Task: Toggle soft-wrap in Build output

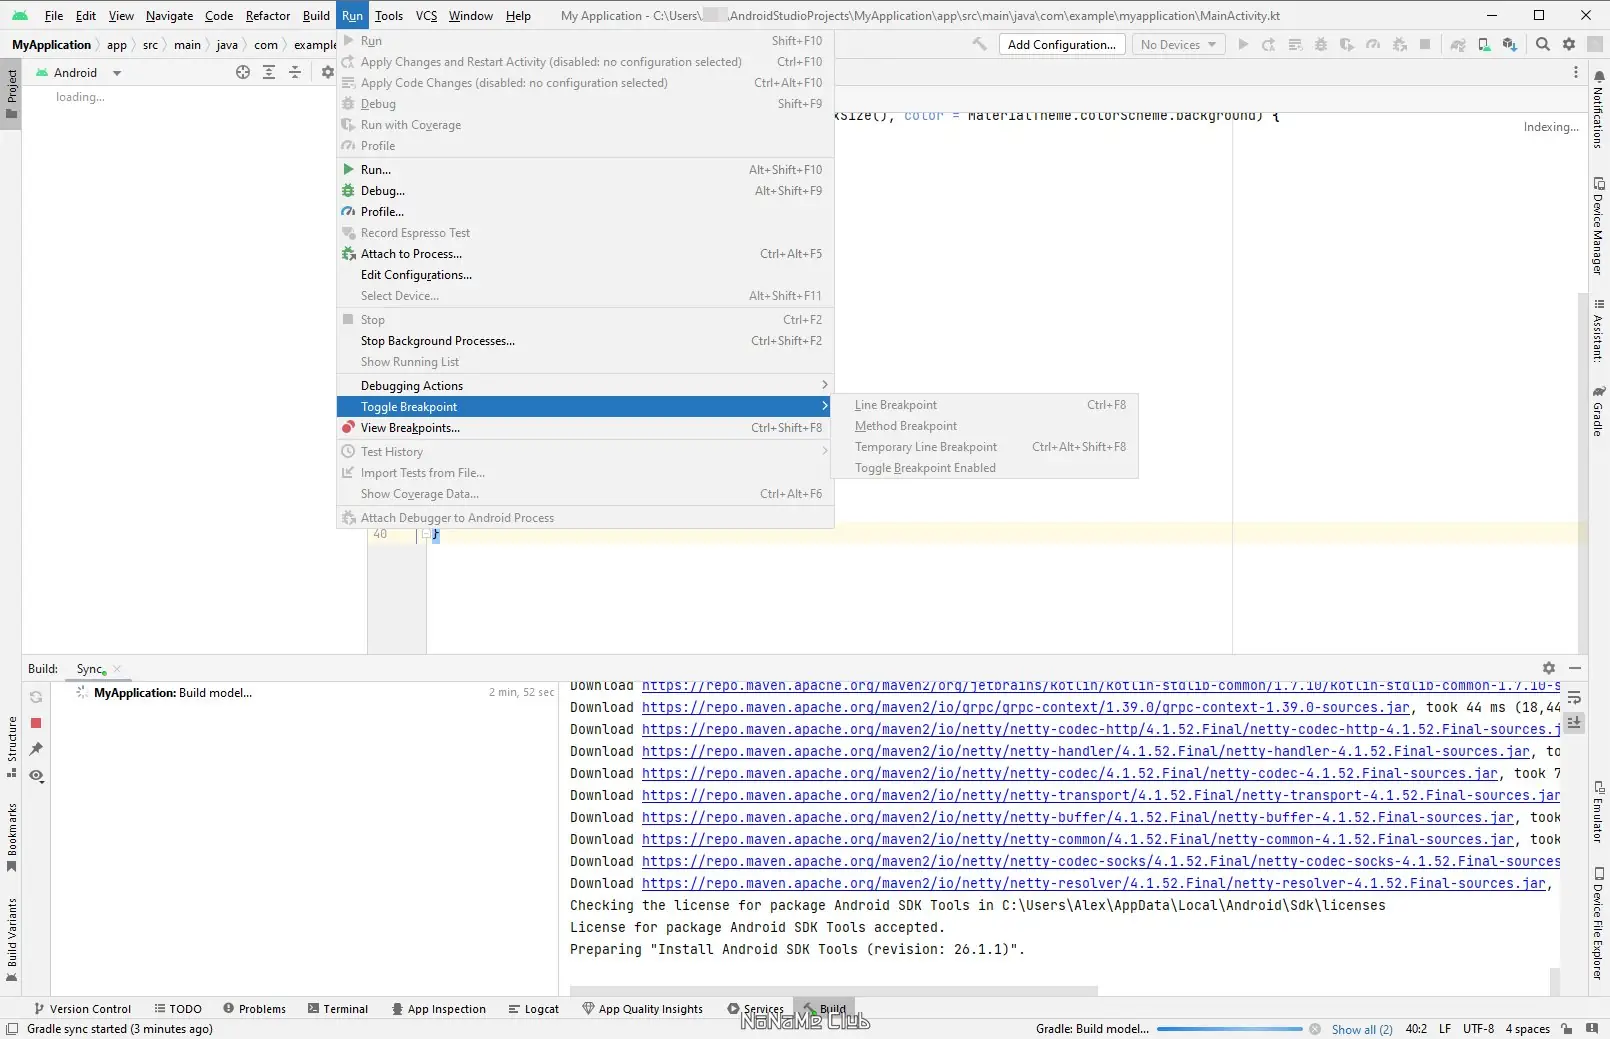Action: click(x=1574, y=697)
